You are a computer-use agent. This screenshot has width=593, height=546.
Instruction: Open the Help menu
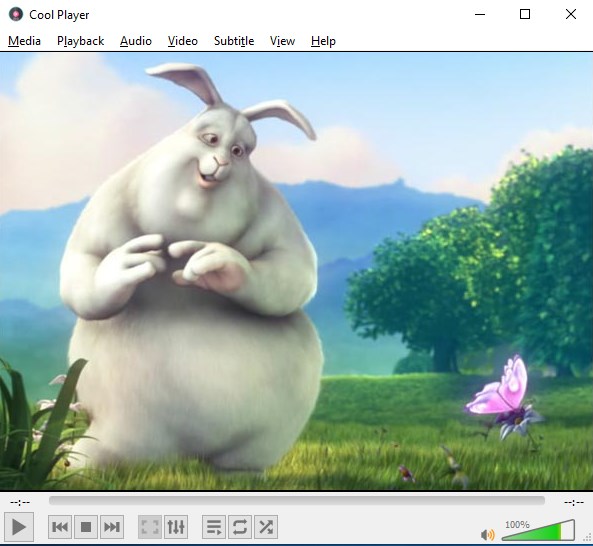[323, 41]
